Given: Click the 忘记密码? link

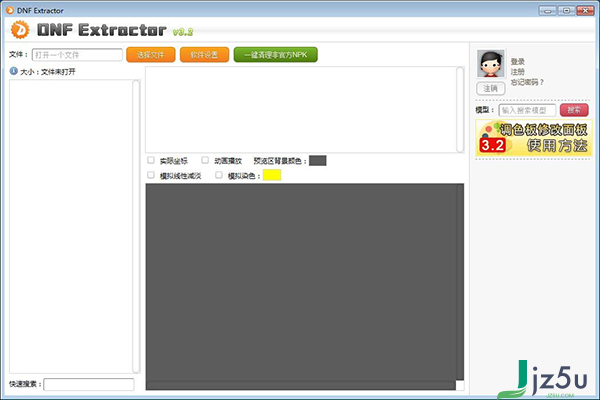Looking at the screenshot, I should click(526, 82).
